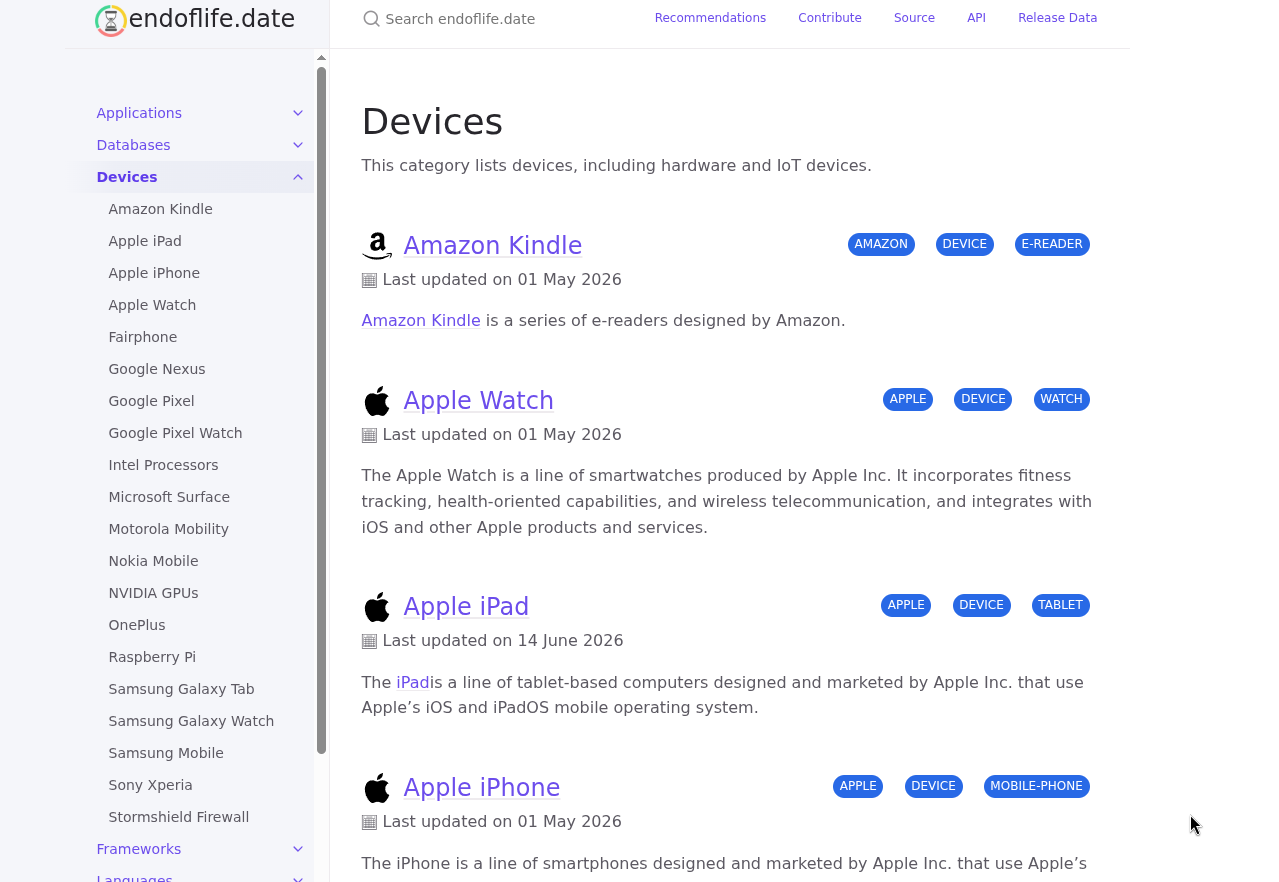The height and width of the screenshot is (882, 1279).
Task: Collapse the Devices sidebar category
Action: coord(298,177)
